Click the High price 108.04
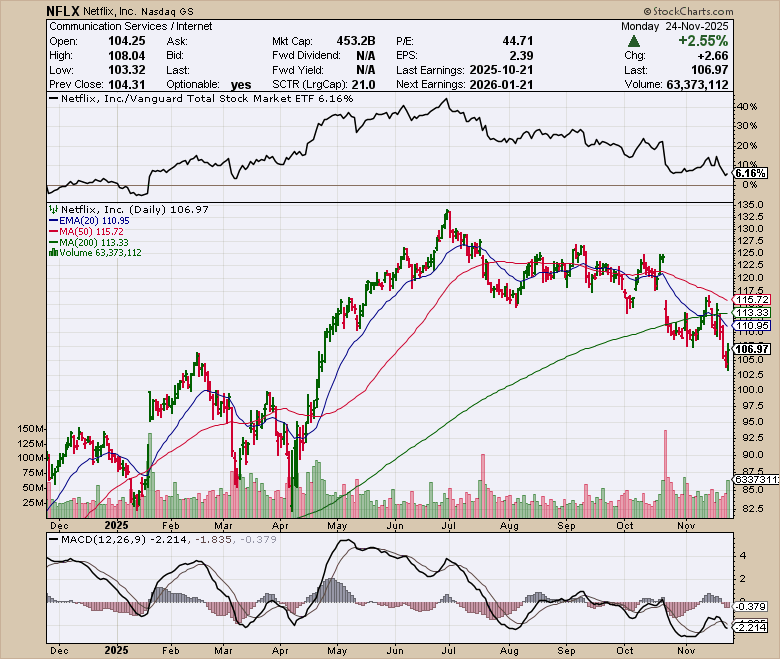The width and height of the screenshot is (780, 659). (126, 55)
